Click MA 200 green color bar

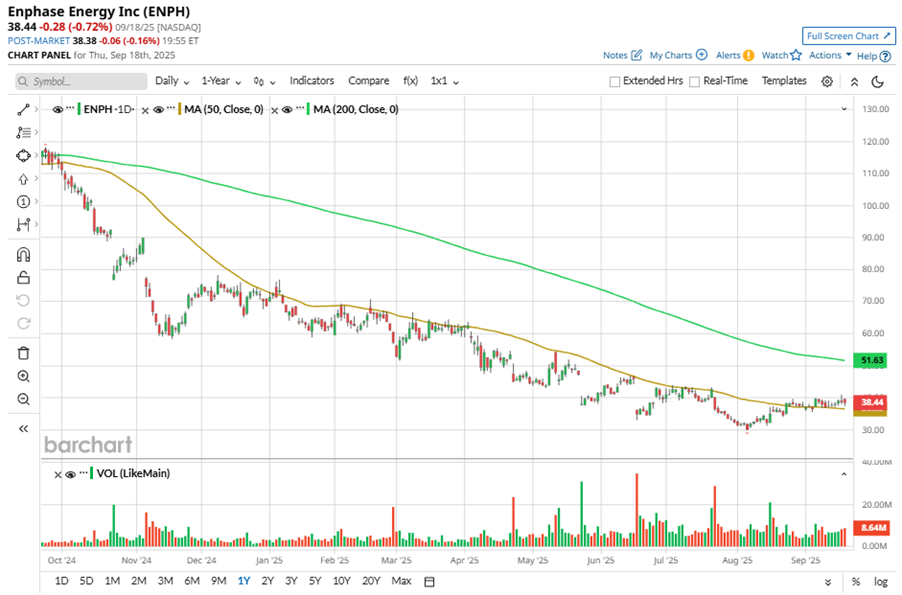coord(309,109)
